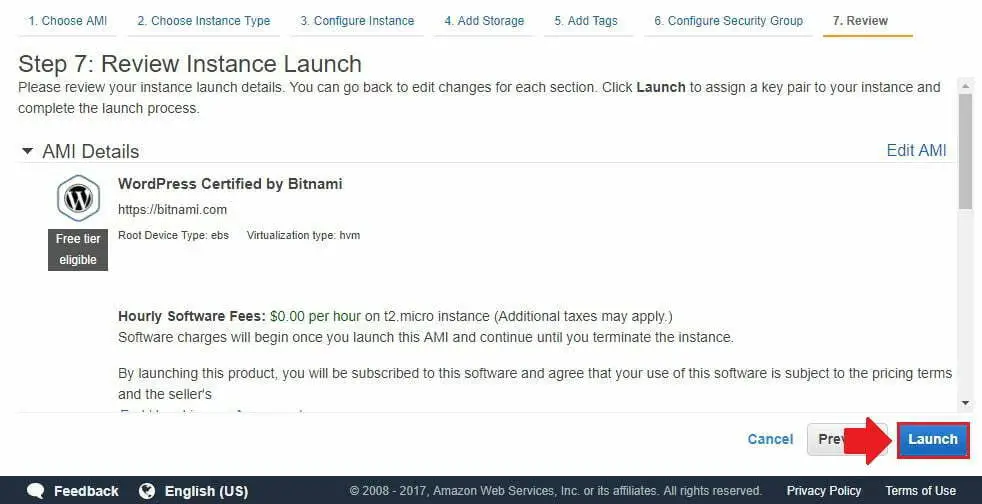Open the Privacy Policy link
Screen dimensions: 982x504
(824, 490)
